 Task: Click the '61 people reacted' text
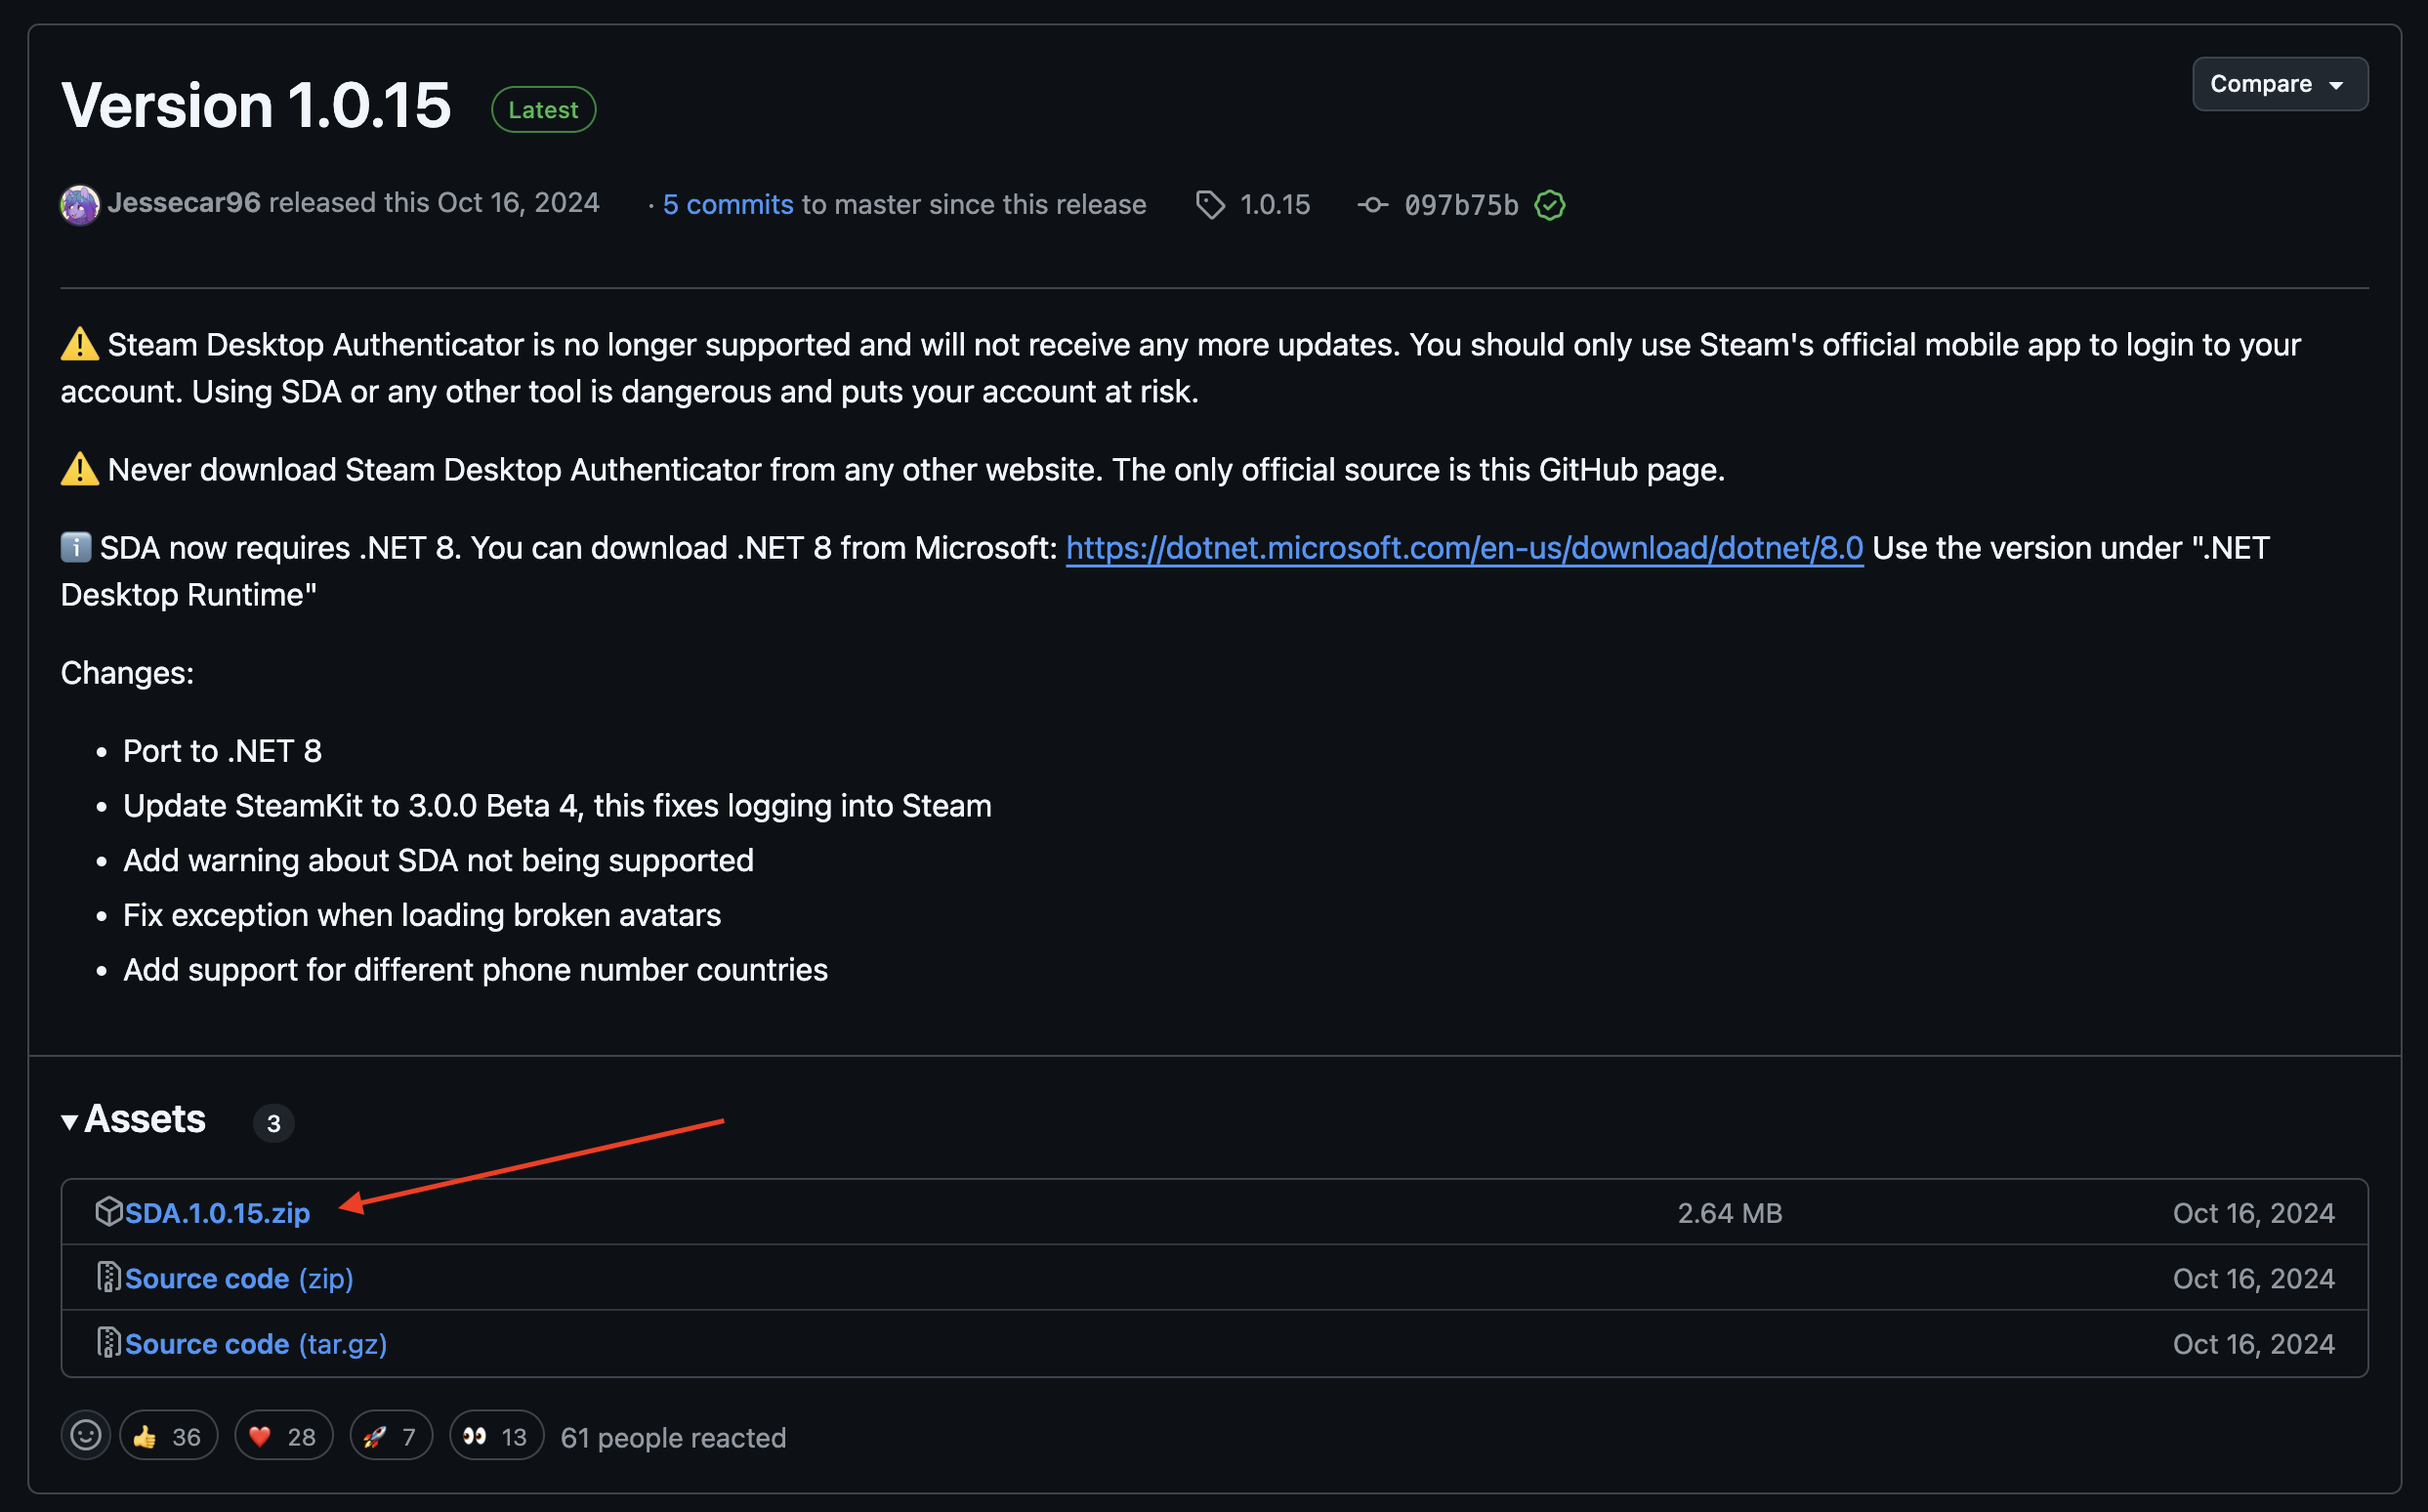pos(673,1437)
